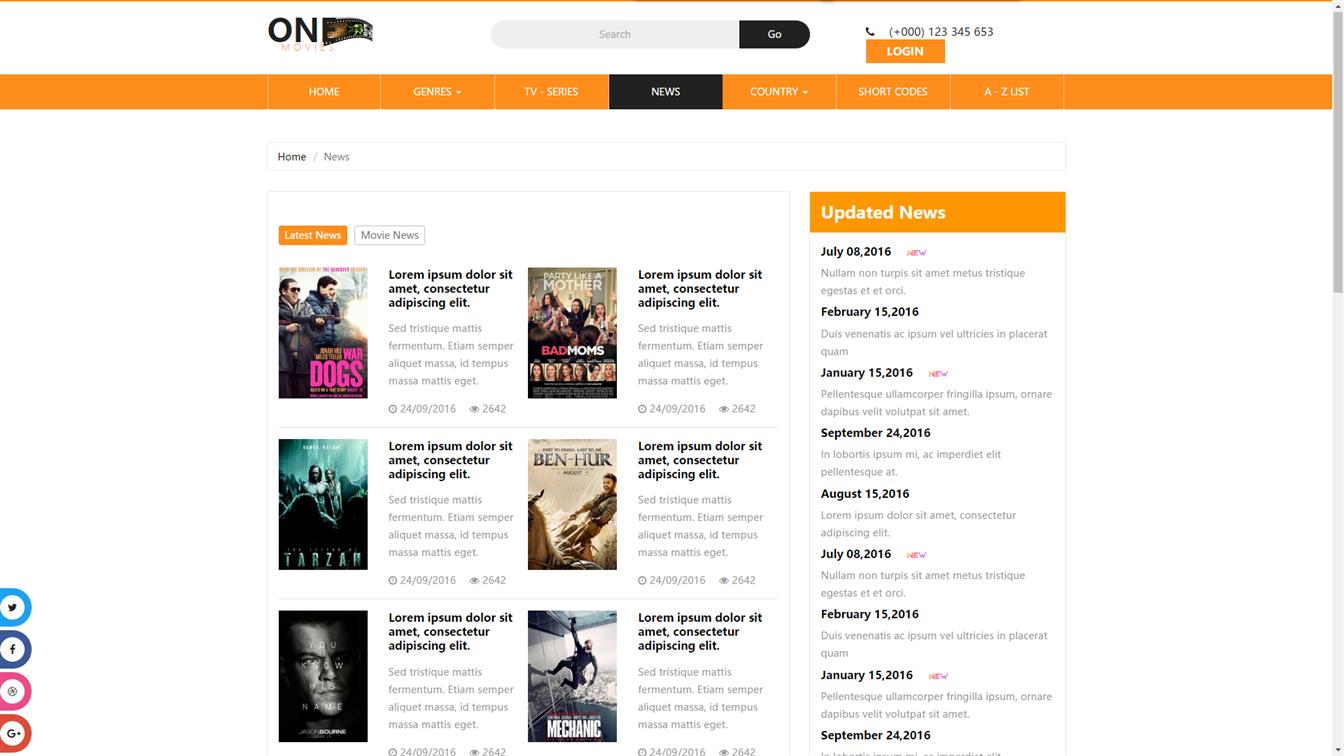Open the article headline beside War Dogs poster
Image resolution: width=1344 pixels, height=756 pixels.
[450, 288]
